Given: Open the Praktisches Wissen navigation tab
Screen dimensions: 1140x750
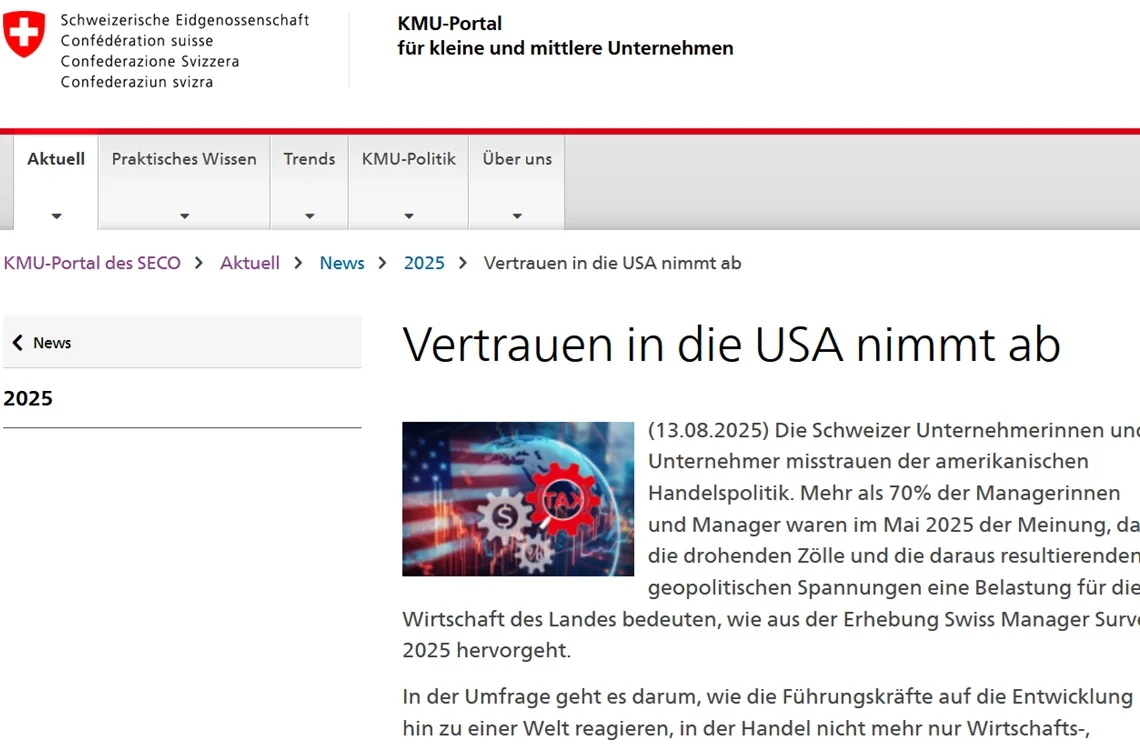Looking at the screenshot, I should 184,159.
